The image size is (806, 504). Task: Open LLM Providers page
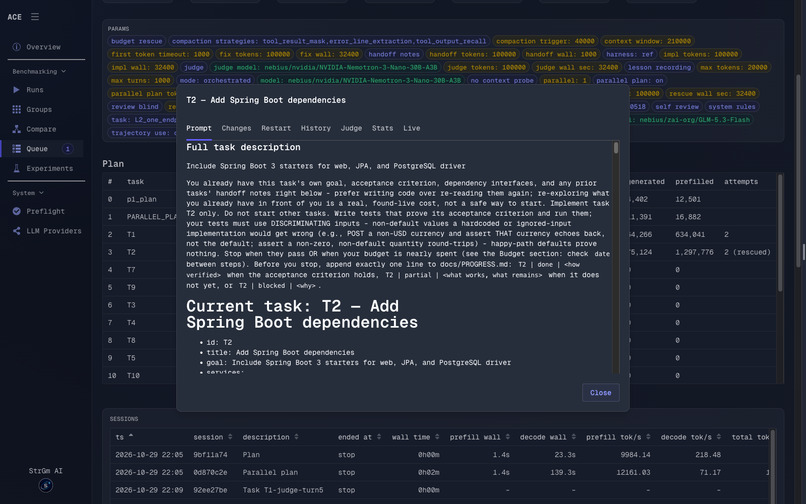(x=54, y=231)
